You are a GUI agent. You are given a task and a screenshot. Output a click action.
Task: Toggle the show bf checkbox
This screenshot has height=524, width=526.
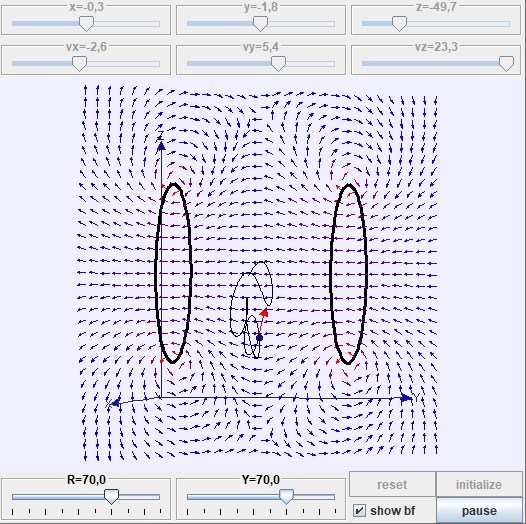pos(359,511)
